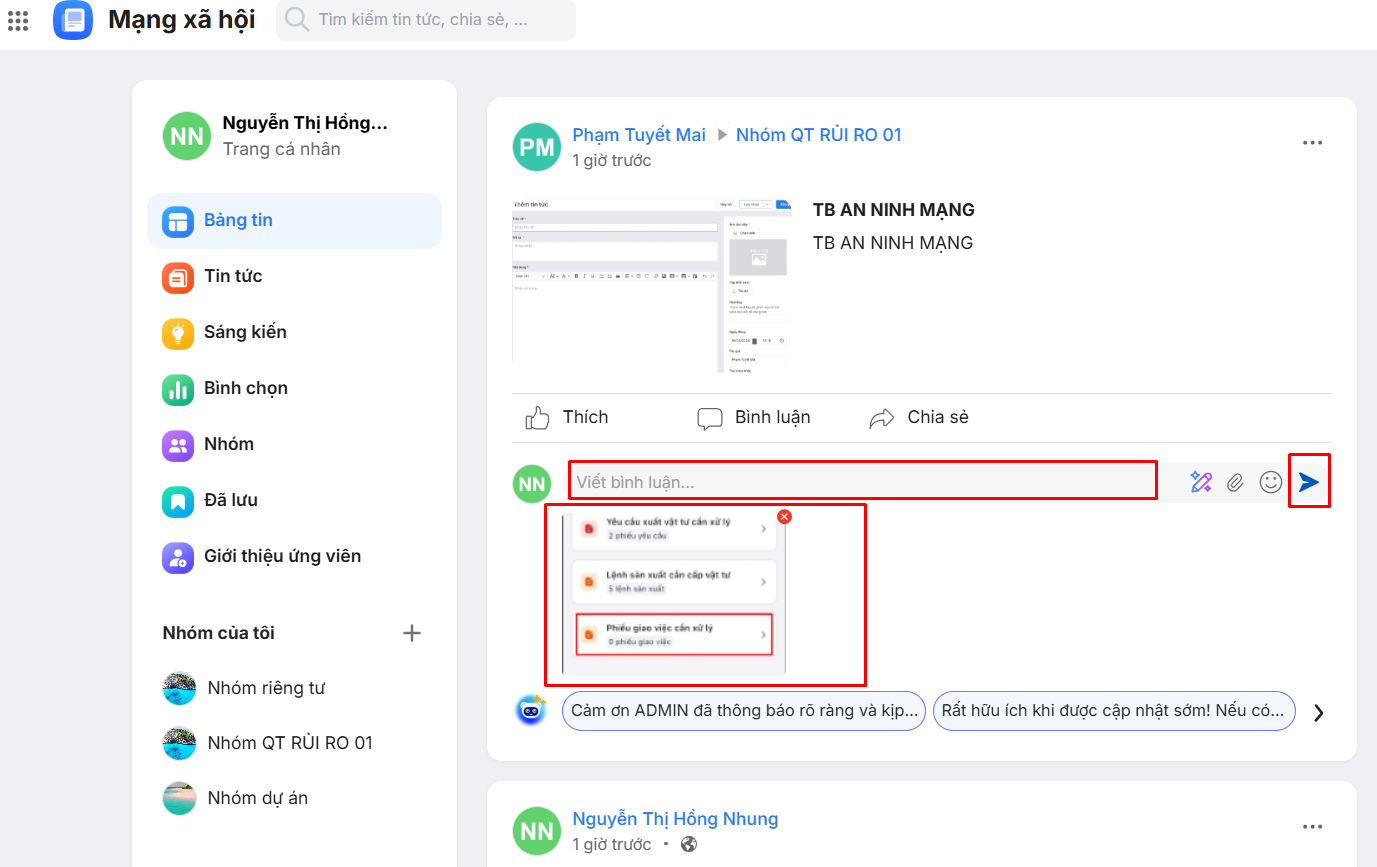Click the PM avatar on the post
Image resolution: width=1377 pixels, height=867 pixels.
[537, 147]
